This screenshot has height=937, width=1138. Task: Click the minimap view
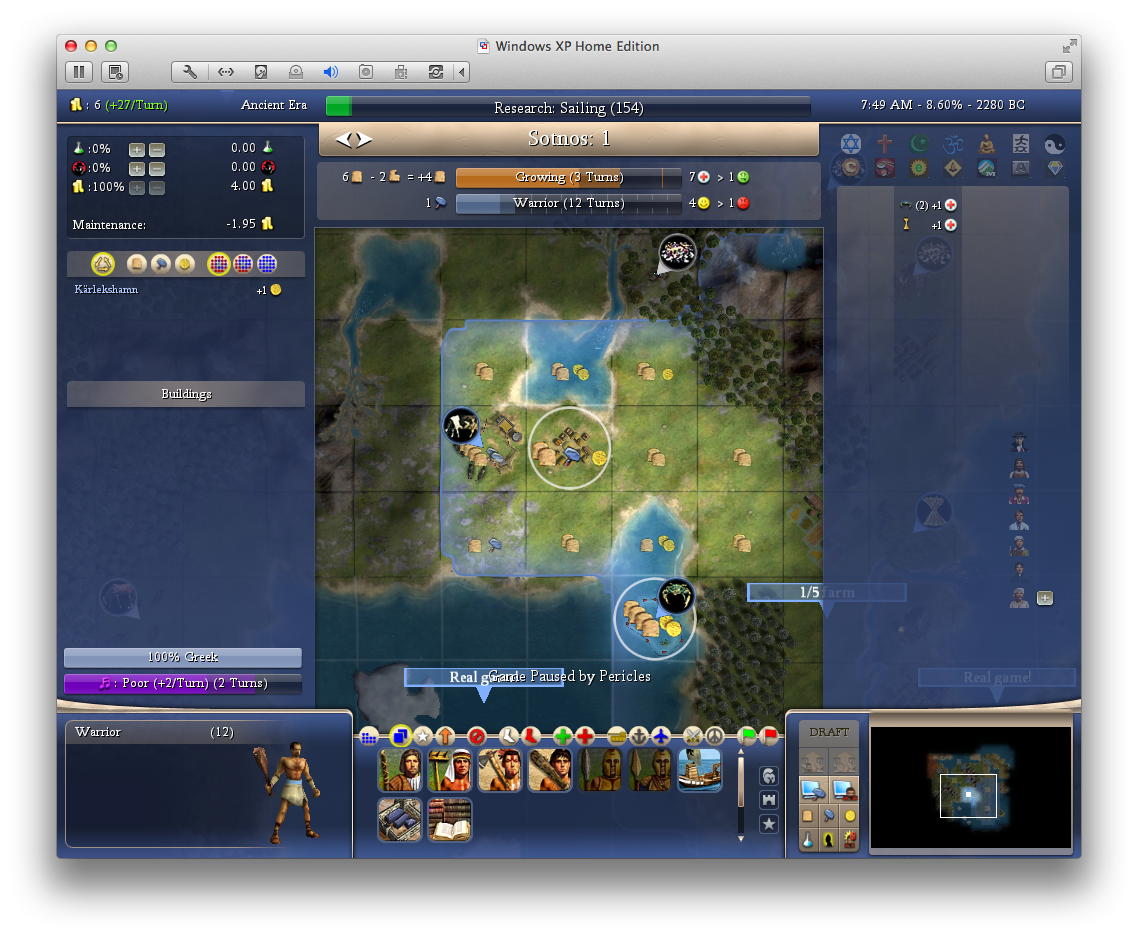970,787
